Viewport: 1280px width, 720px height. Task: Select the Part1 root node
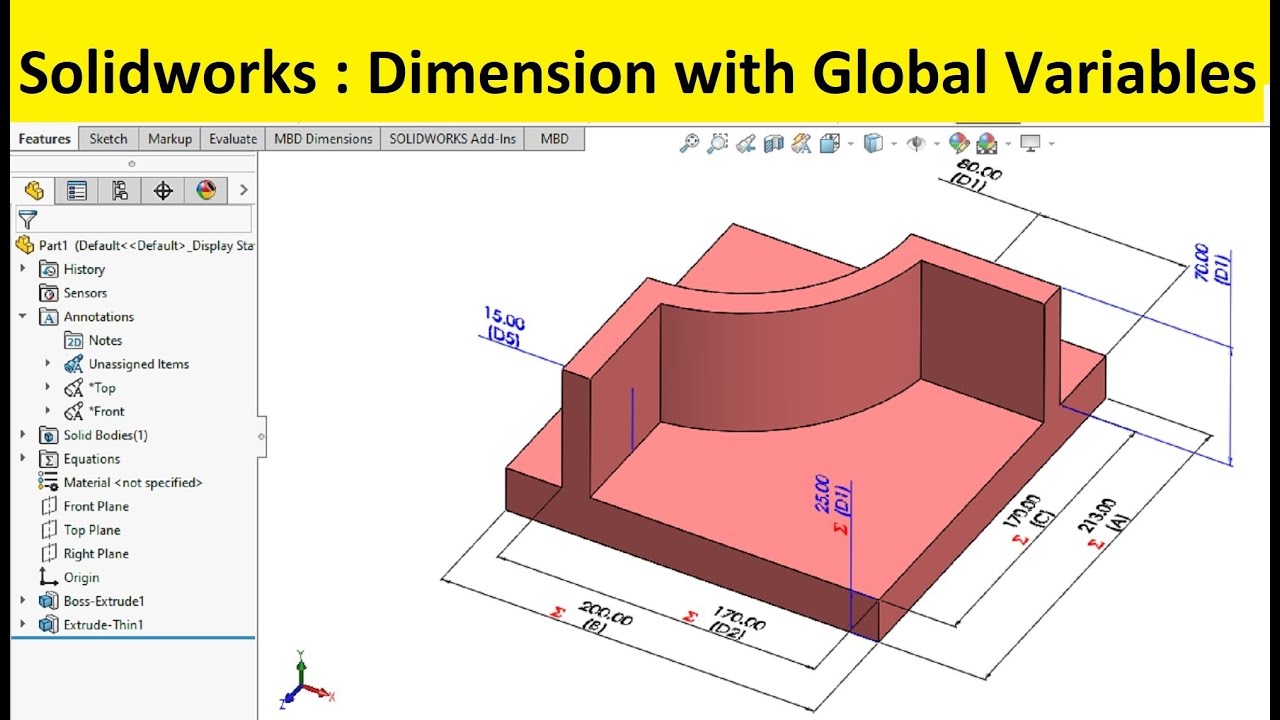134,245
